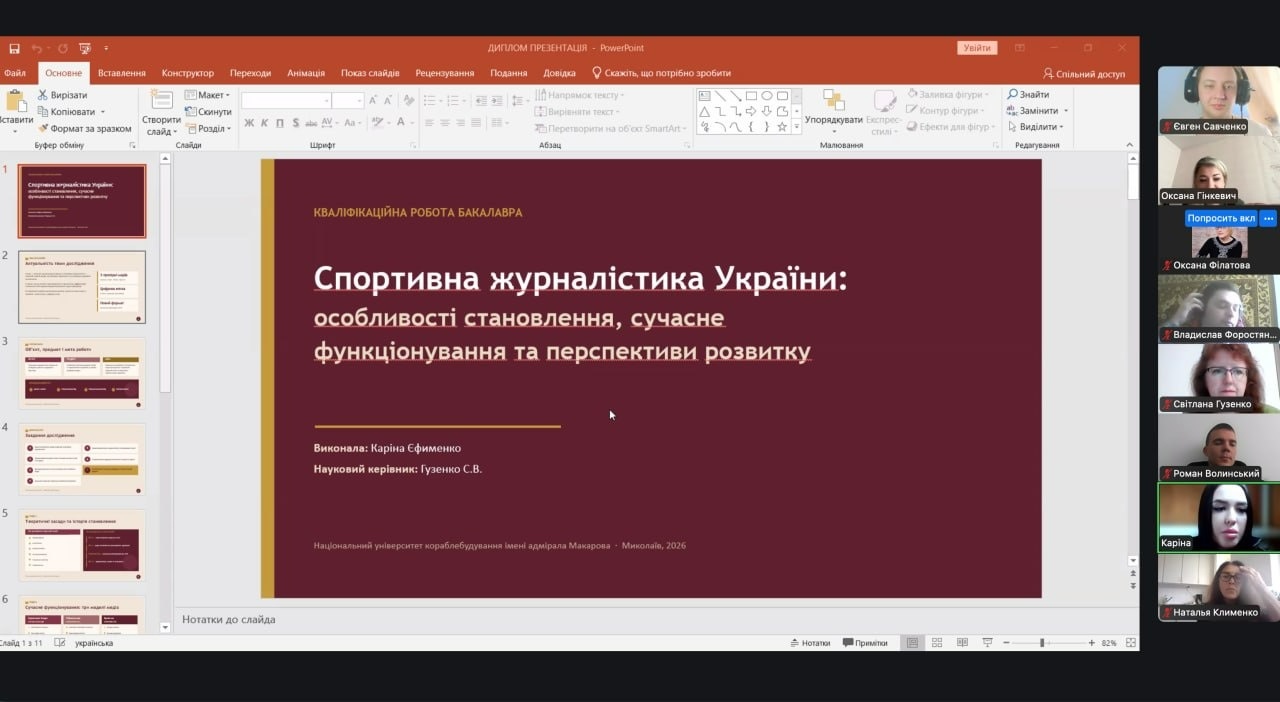Screen dimensions: 1280x702
Task: Open Упорядкувати arrange menu
Action: click(x=834, y=112)
